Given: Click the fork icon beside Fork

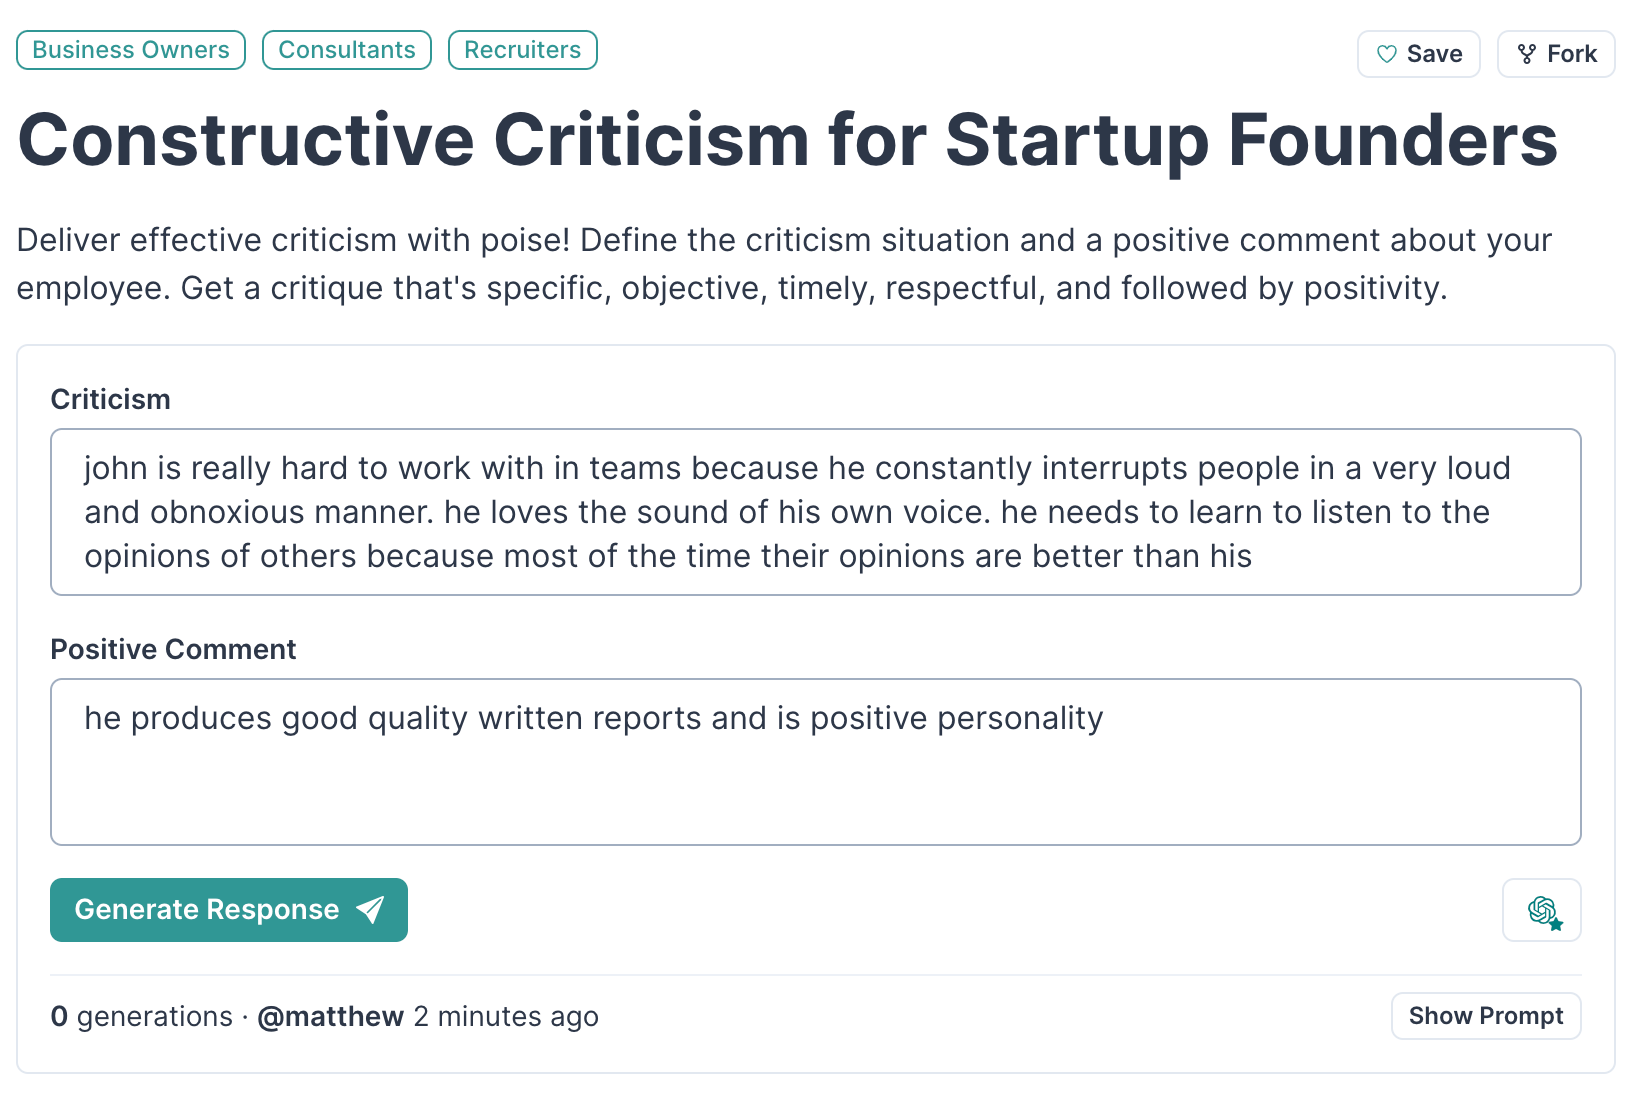Looking at the screenshot, I should click(x=1526, y=54).
